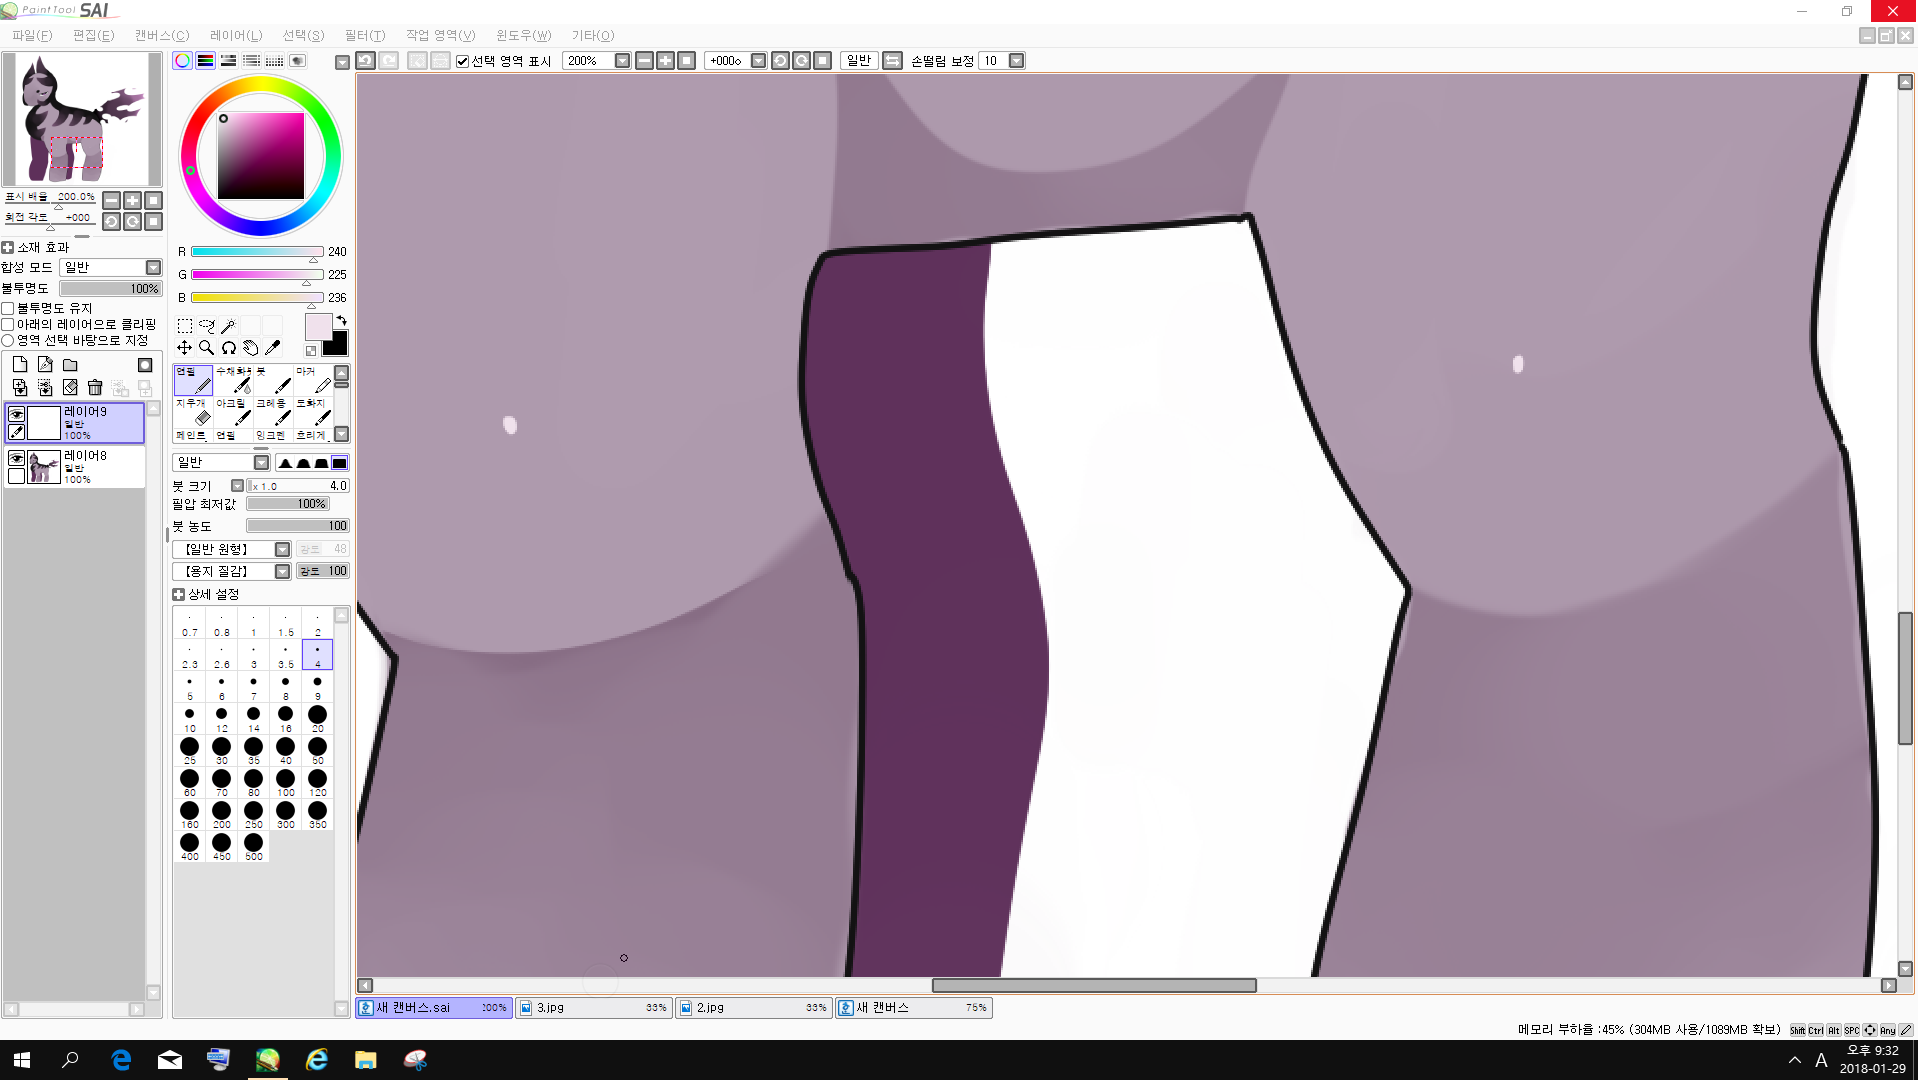Switch to the 3.jpg canvas tab

click(593, 1008)
